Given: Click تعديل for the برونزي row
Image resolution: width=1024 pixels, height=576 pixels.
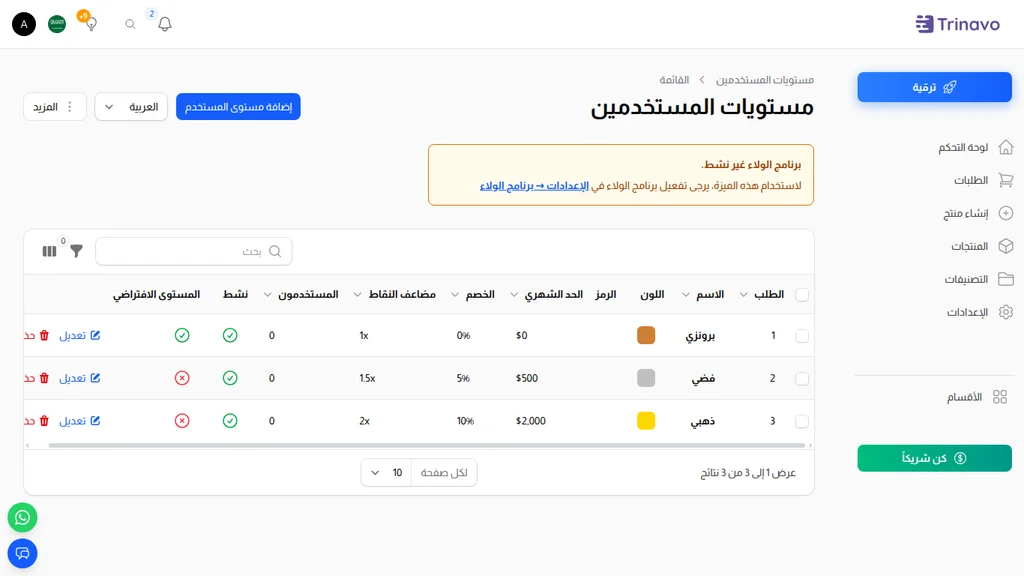Looking at the screenshot, I should 78,335.
